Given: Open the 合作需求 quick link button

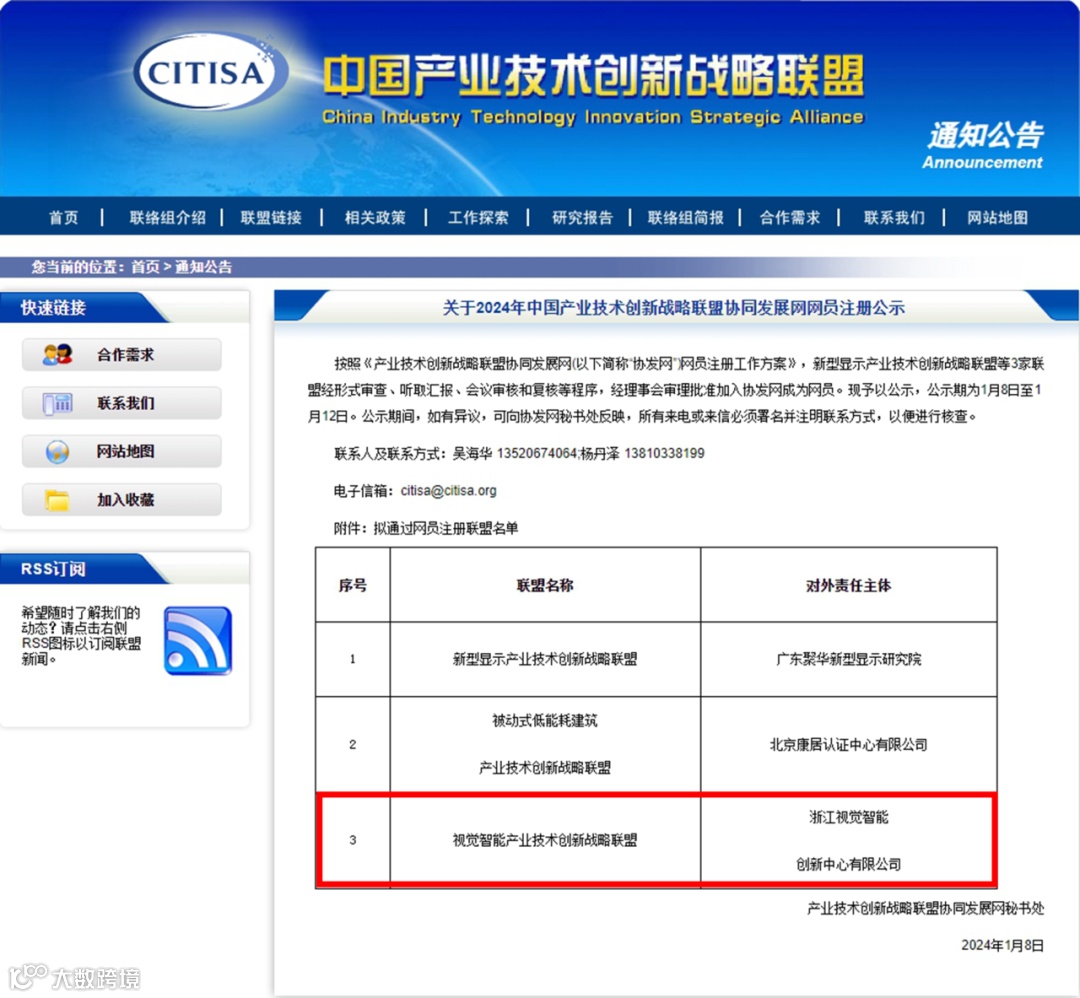Looking at the screenshot, I should tap(122, 355).
